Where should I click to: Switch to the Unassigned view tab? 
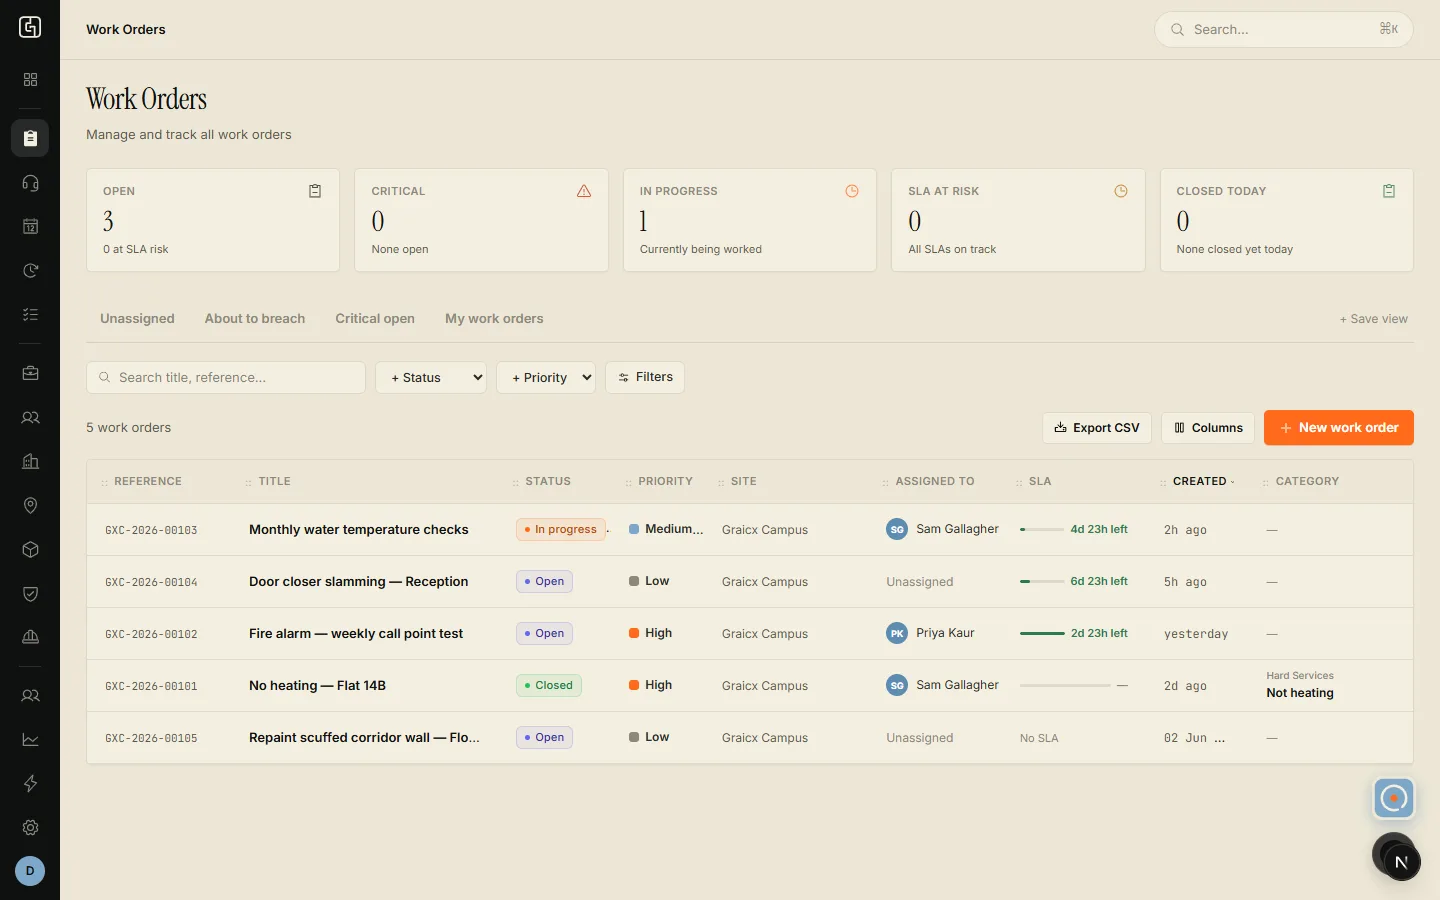[137, 319]
